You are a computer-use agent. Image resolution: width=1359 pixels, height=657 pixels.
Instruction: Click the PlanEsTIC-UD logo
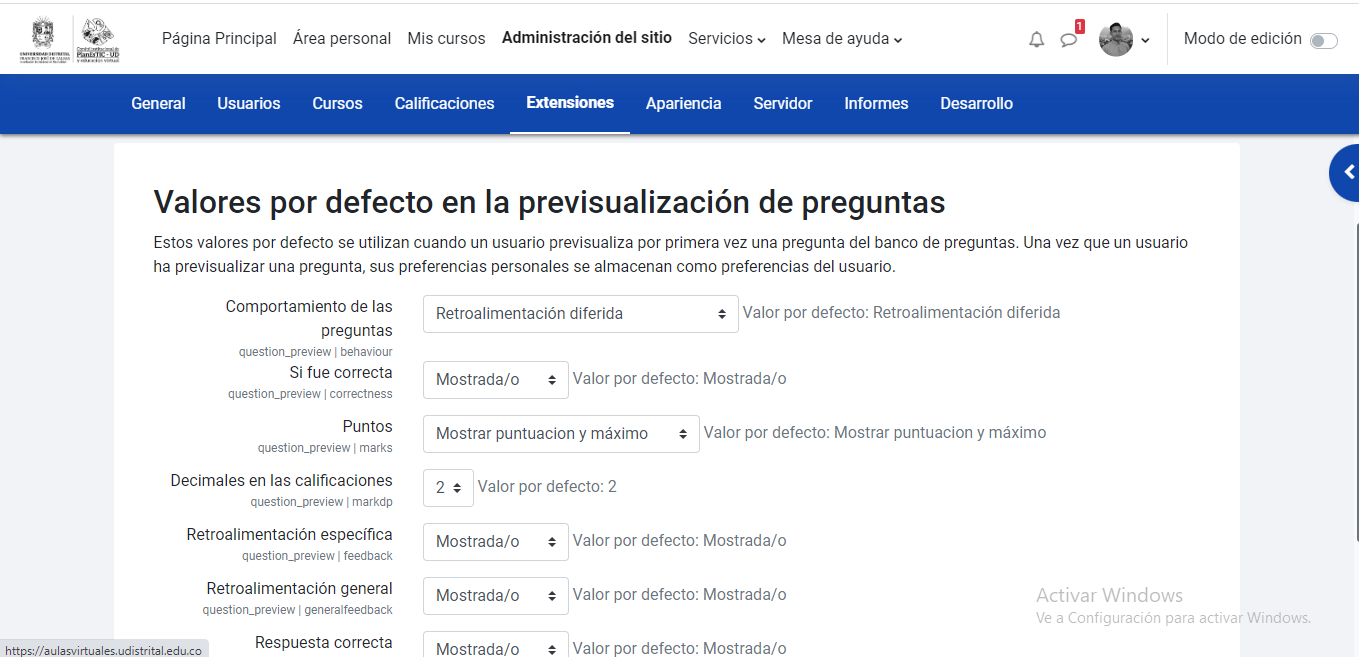point(96,38)
